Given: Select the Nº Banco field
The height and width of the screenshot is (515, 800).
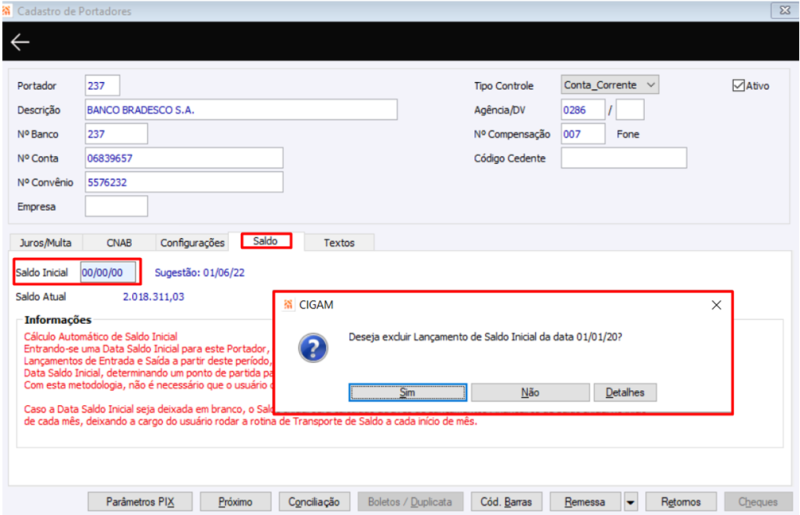Looking at the screenshot, I should tap(116, 134).
